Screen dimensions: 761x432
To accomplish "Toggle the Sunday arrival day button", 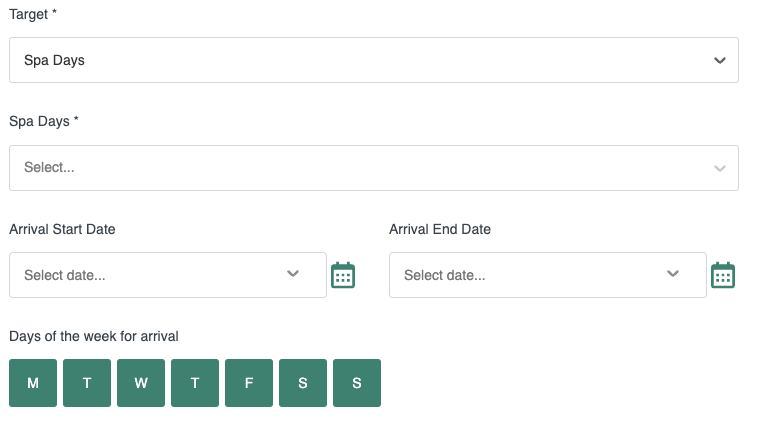I will tap(357, 383).
